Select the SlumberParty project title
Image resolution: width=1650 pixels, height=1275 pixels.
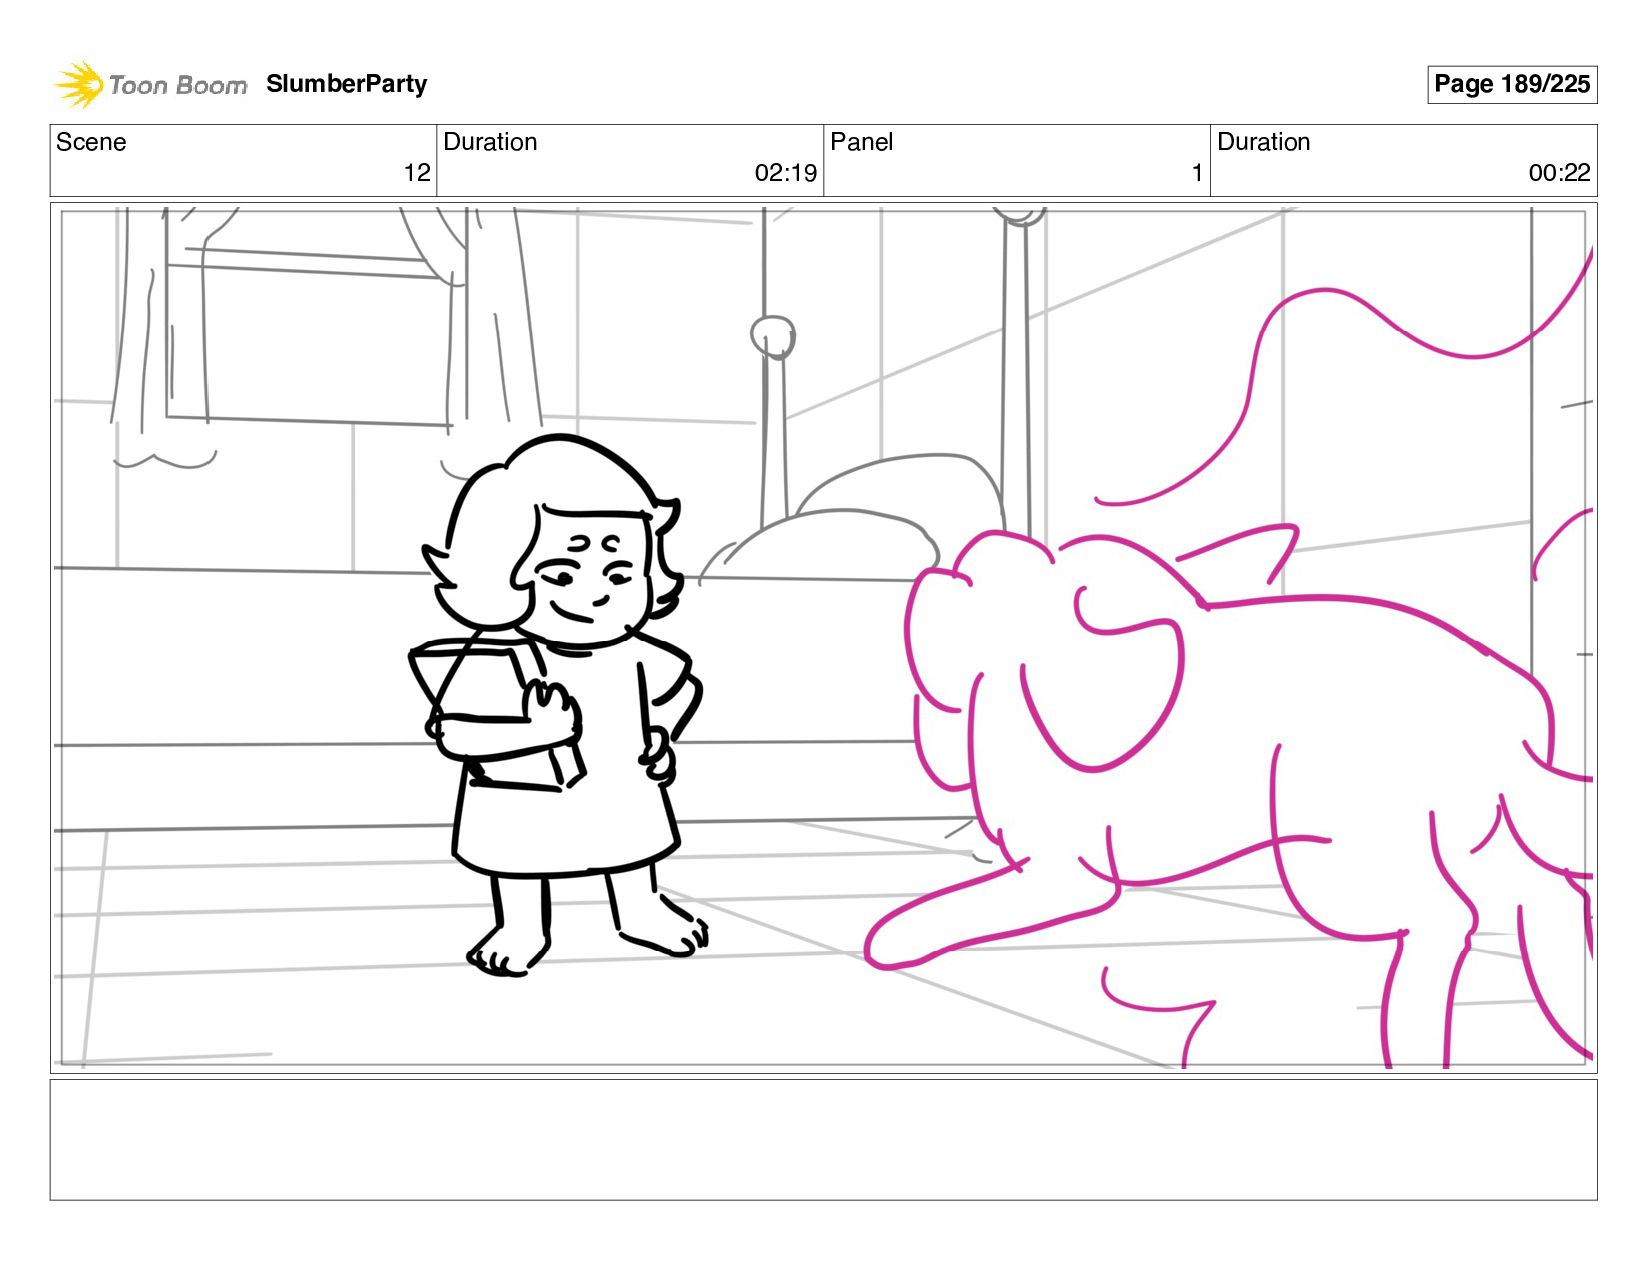pos(346,84)
